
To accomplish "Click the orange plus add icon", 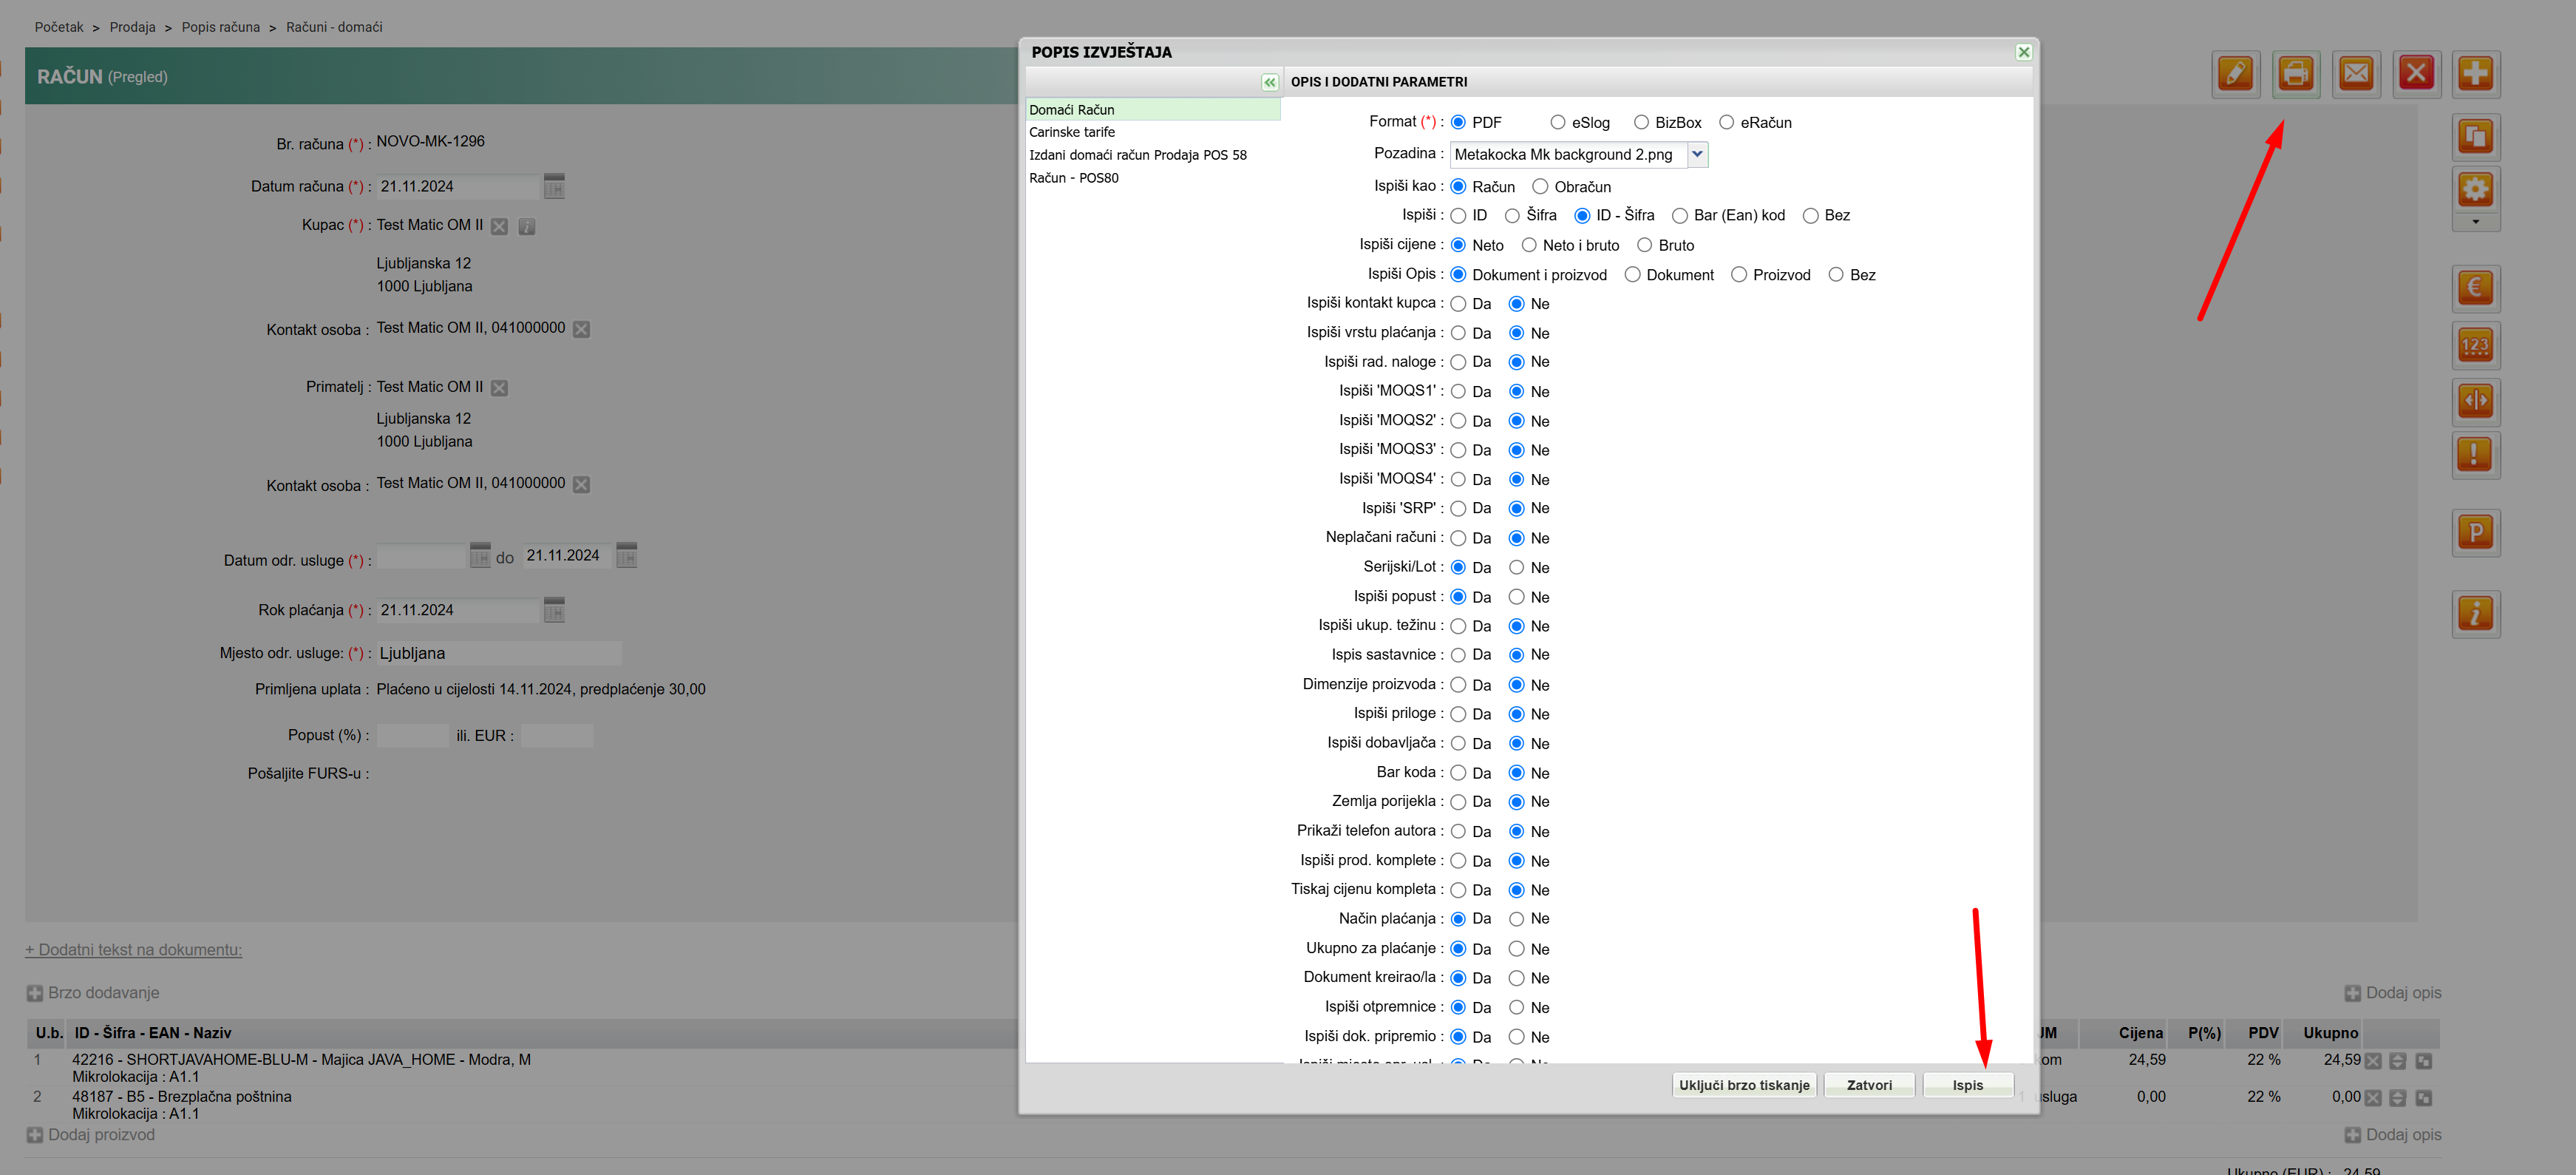I will pos(2475,74).
